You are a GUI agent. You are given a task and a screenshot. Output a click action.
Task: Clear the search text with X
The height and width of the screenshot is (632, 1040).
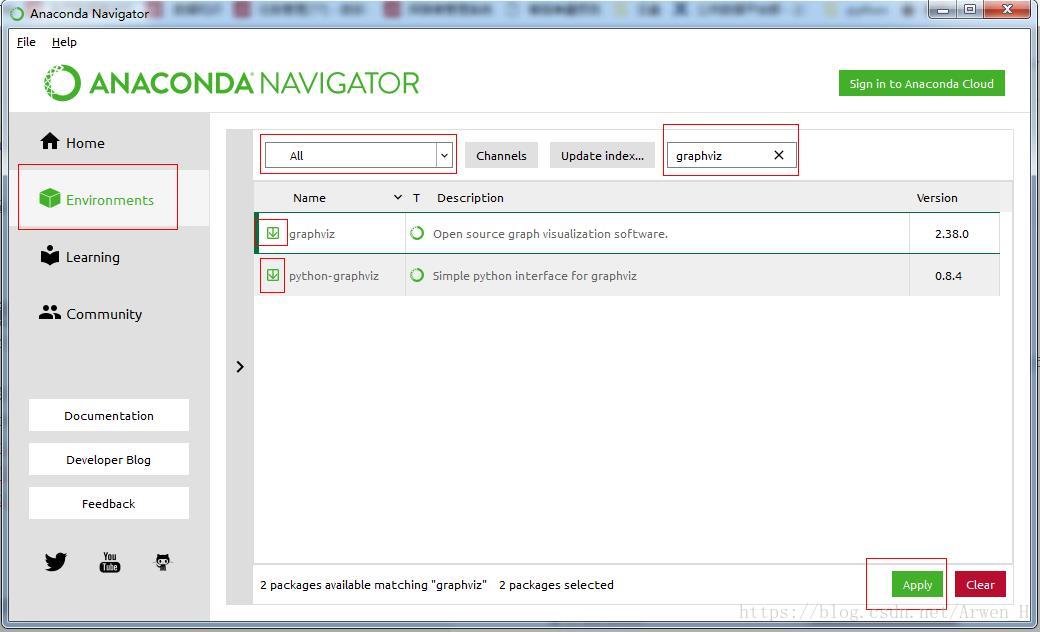[779, 155]
